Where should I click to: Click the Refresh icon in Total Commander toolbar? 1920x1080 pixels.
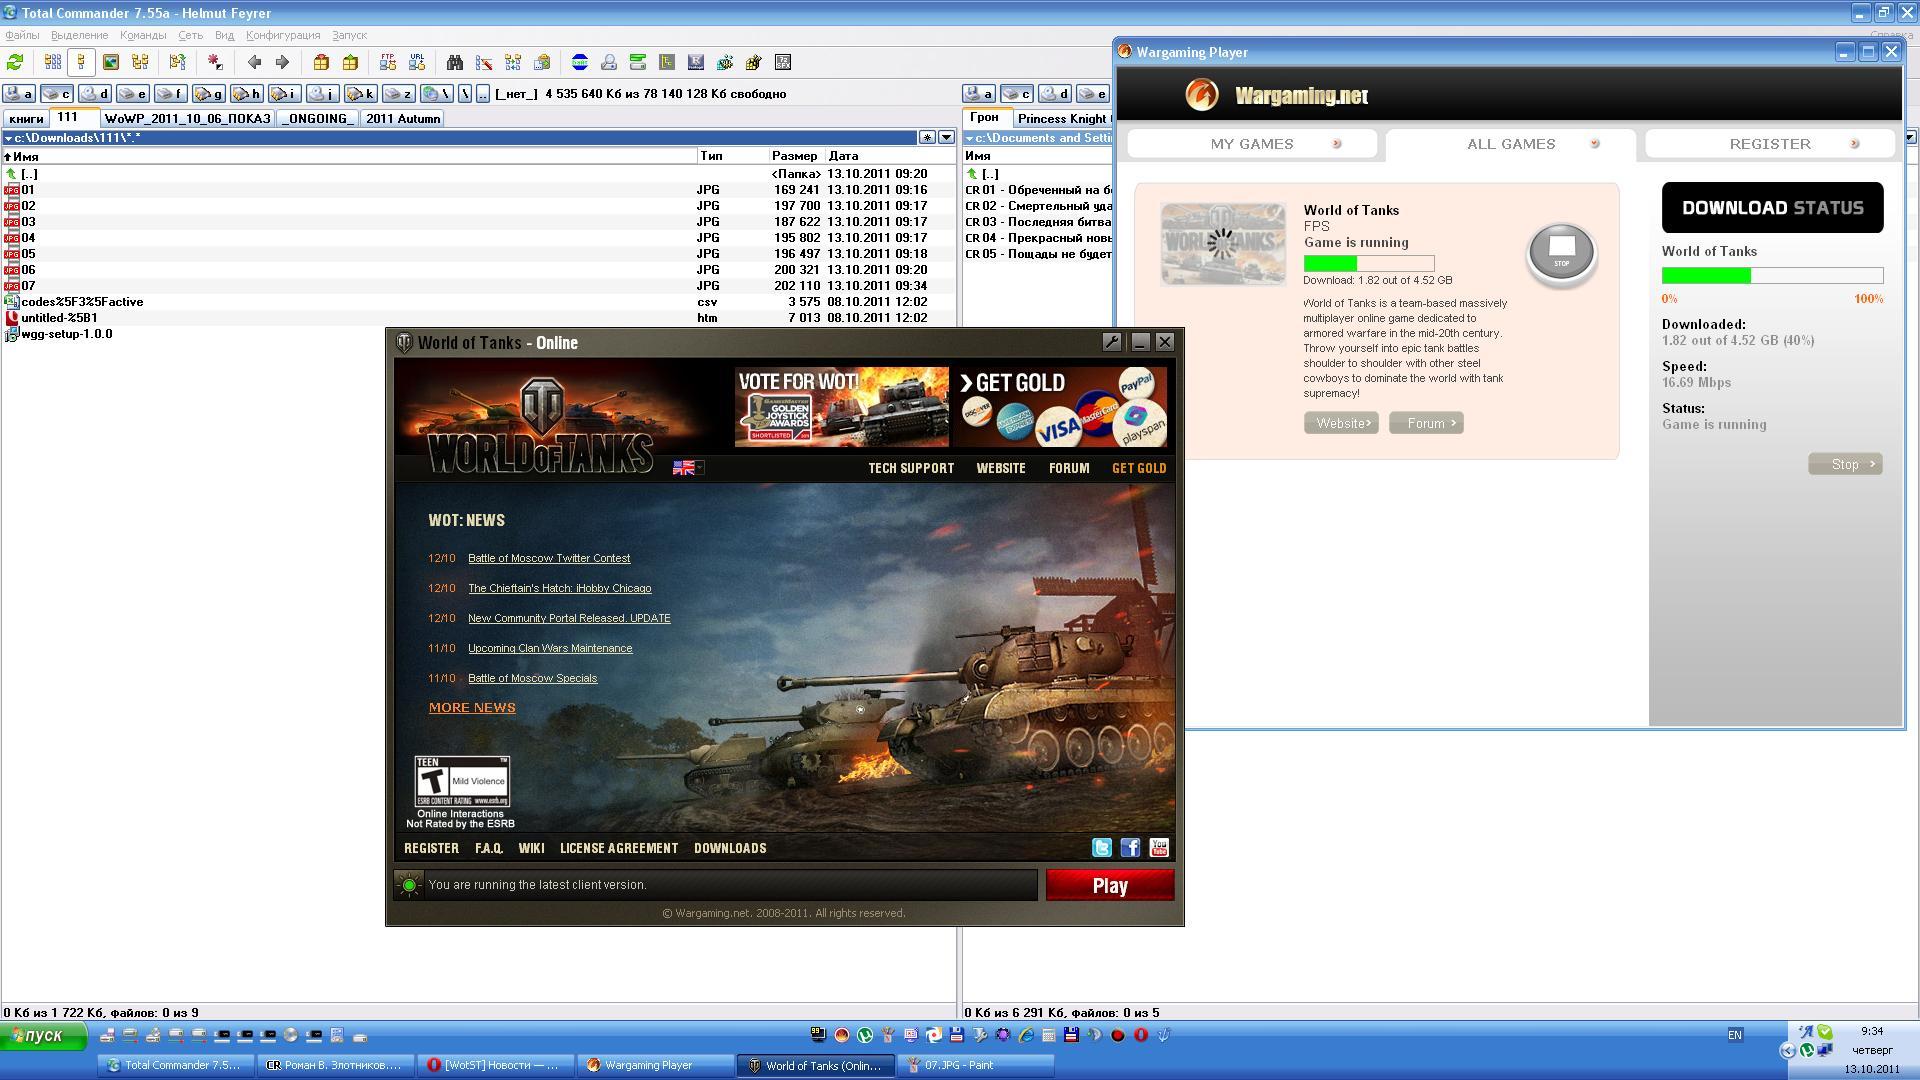[x=15, y=62]
